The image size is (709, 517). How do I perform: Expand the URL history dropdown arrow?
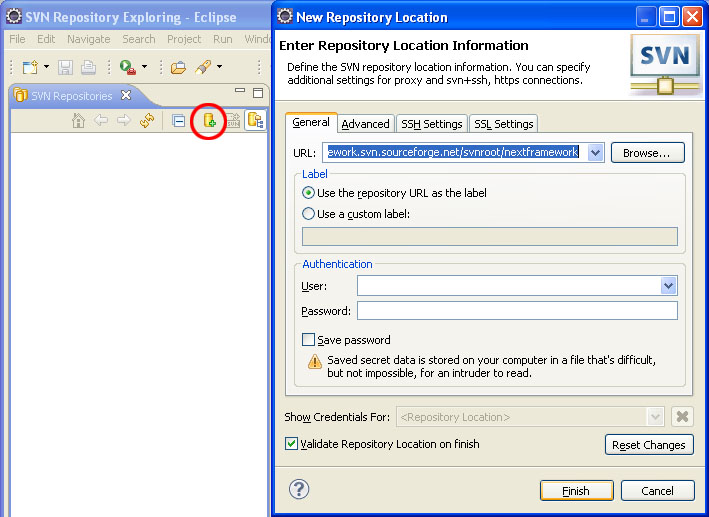[x=596, y=152]
